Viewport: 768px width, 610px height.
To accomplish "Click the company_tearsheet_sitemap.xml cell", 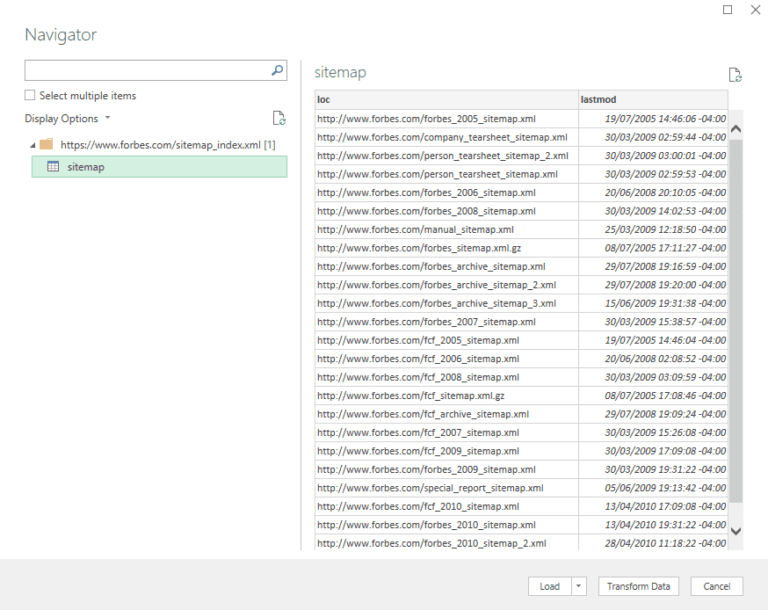I will [446, 137].
